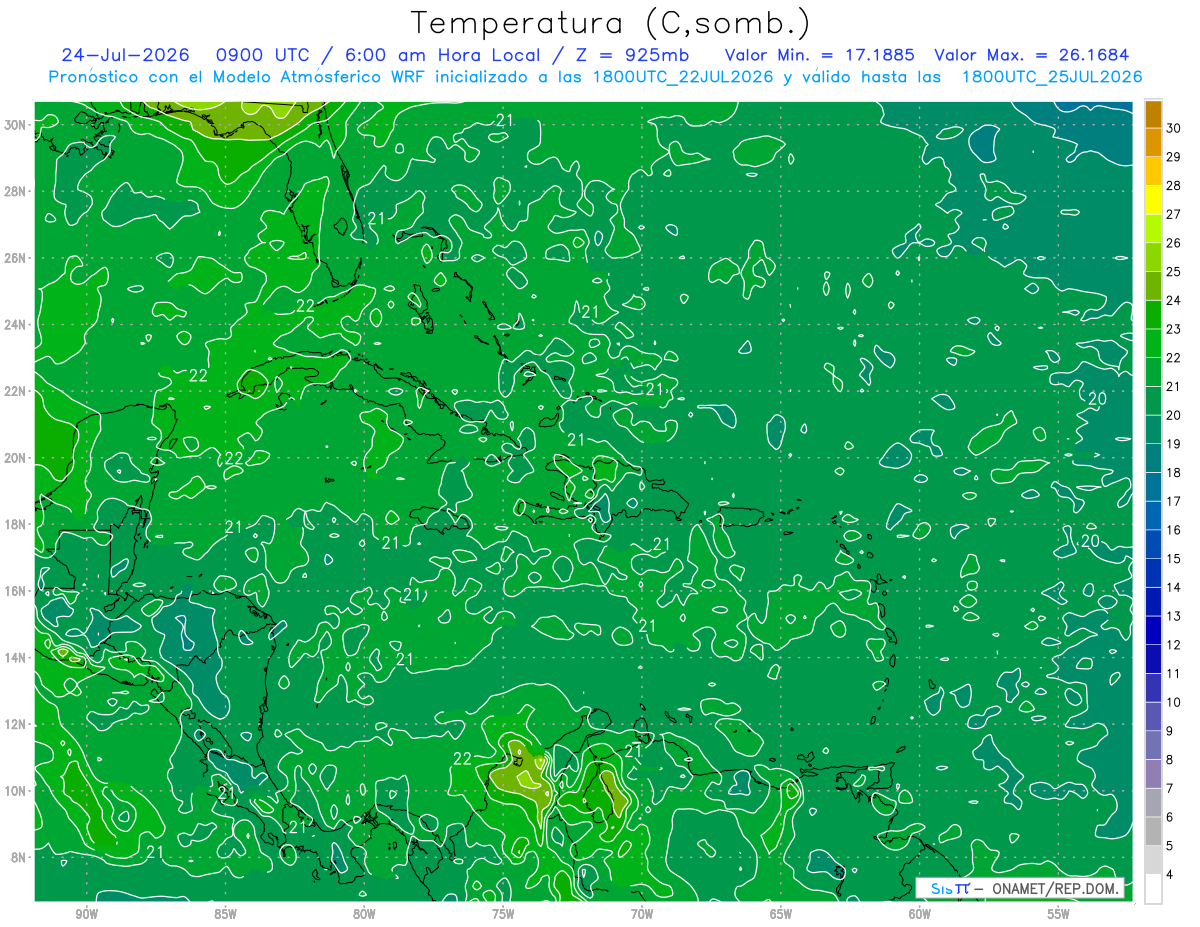Select valid-until time '1800UTC_25JUL2026'
Viewport: 1200px width, 927px height.
click(x=1052, y=77)
